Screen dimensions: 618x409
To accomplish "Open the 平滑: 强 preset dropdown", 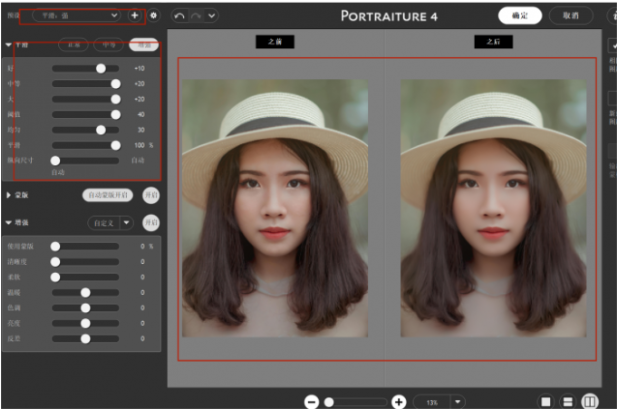I will pos(76,16).
